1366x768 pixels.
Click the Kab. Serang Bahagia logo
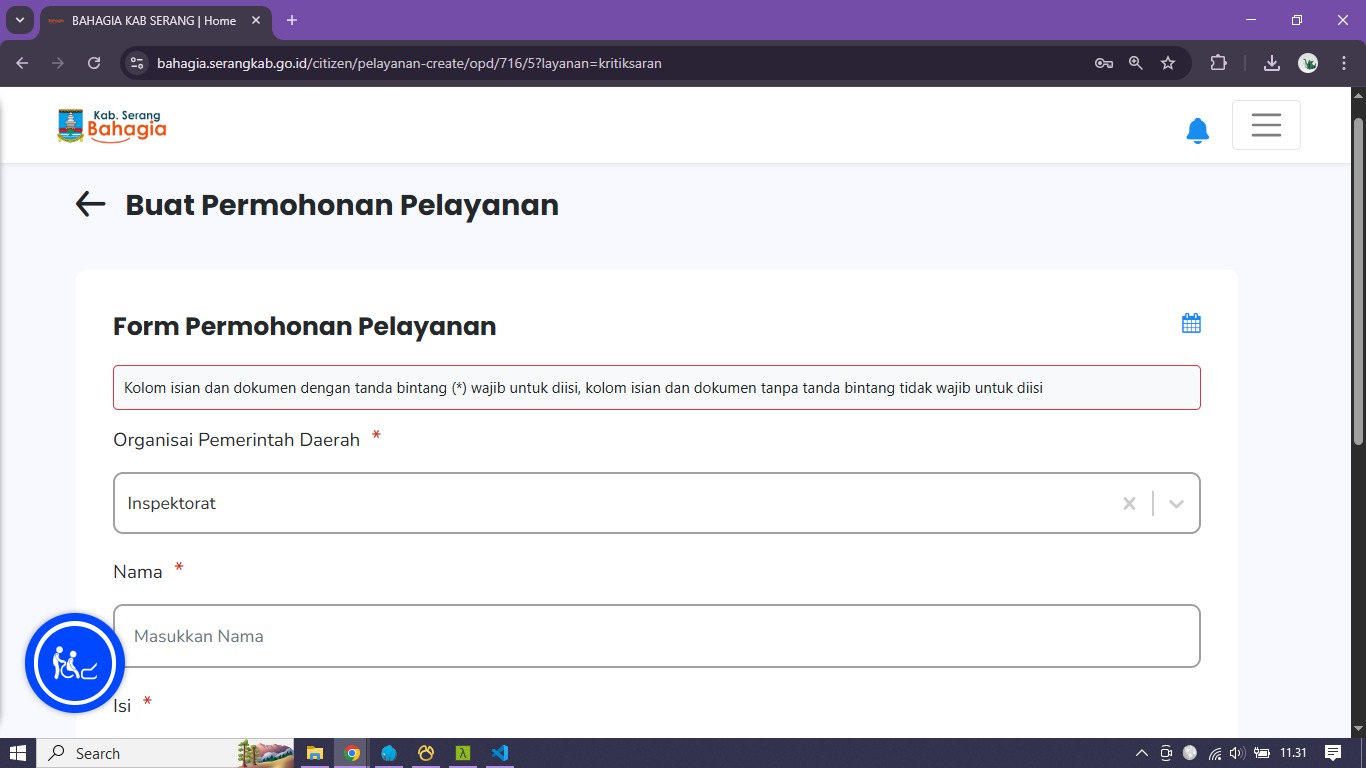coord(112,126)
